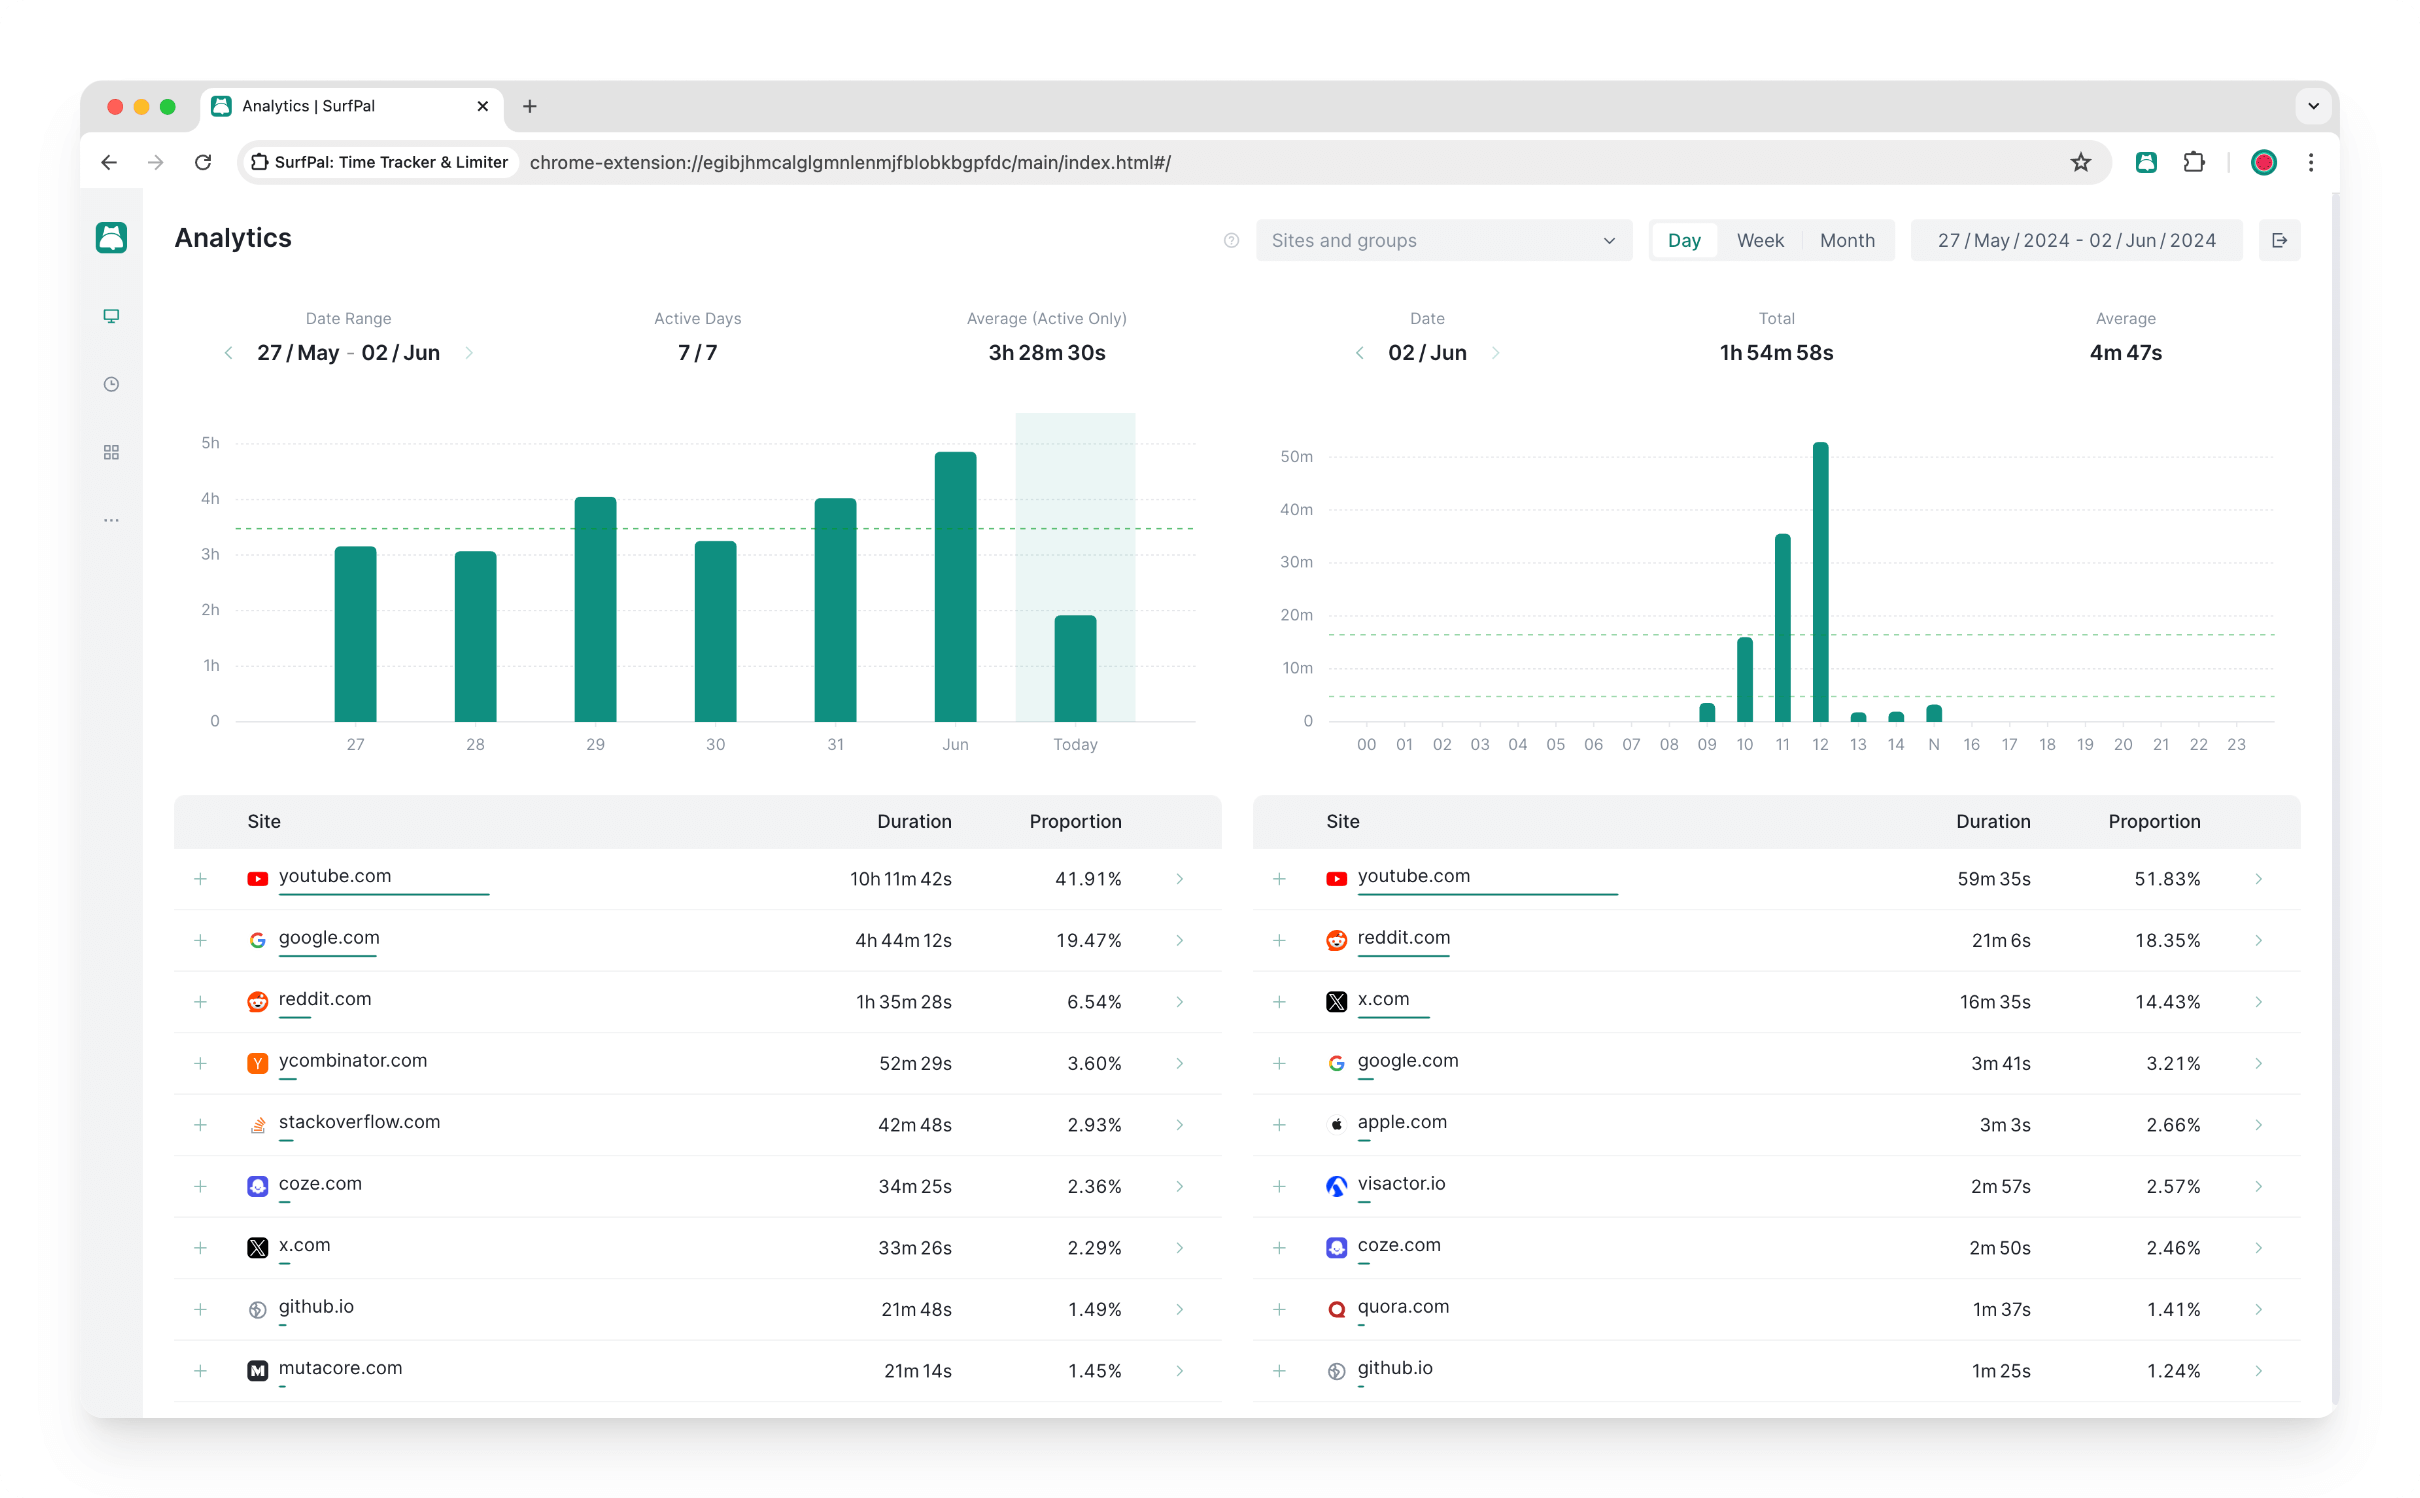This screenshot has height=1498, width=2420.
Task: Expand coze.com 34m 25s row chevron
Action: (1180, 1186)
